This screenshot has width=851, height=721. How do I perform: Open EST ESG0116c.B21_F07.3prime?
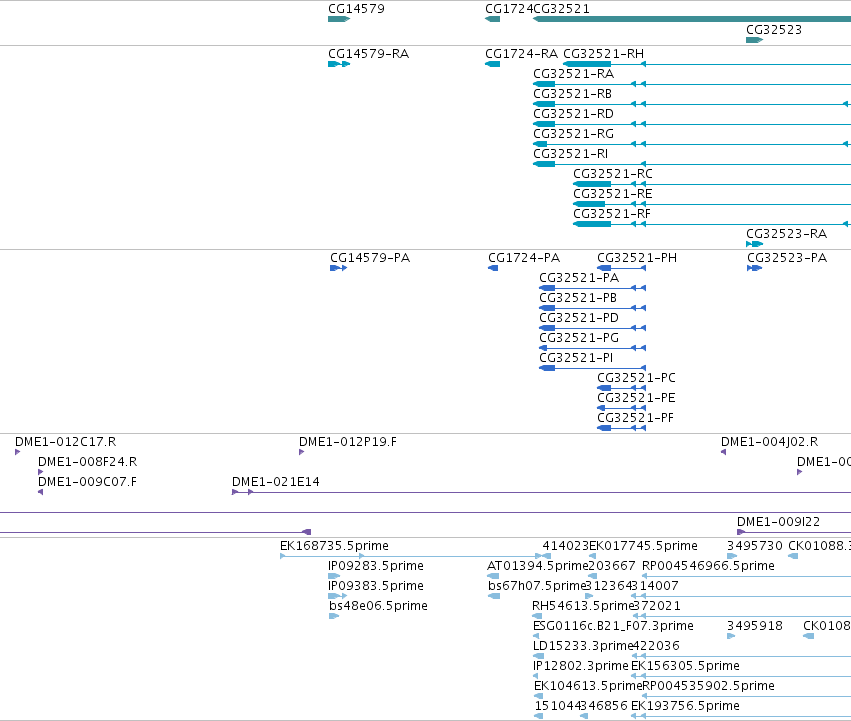click(613, 627)
